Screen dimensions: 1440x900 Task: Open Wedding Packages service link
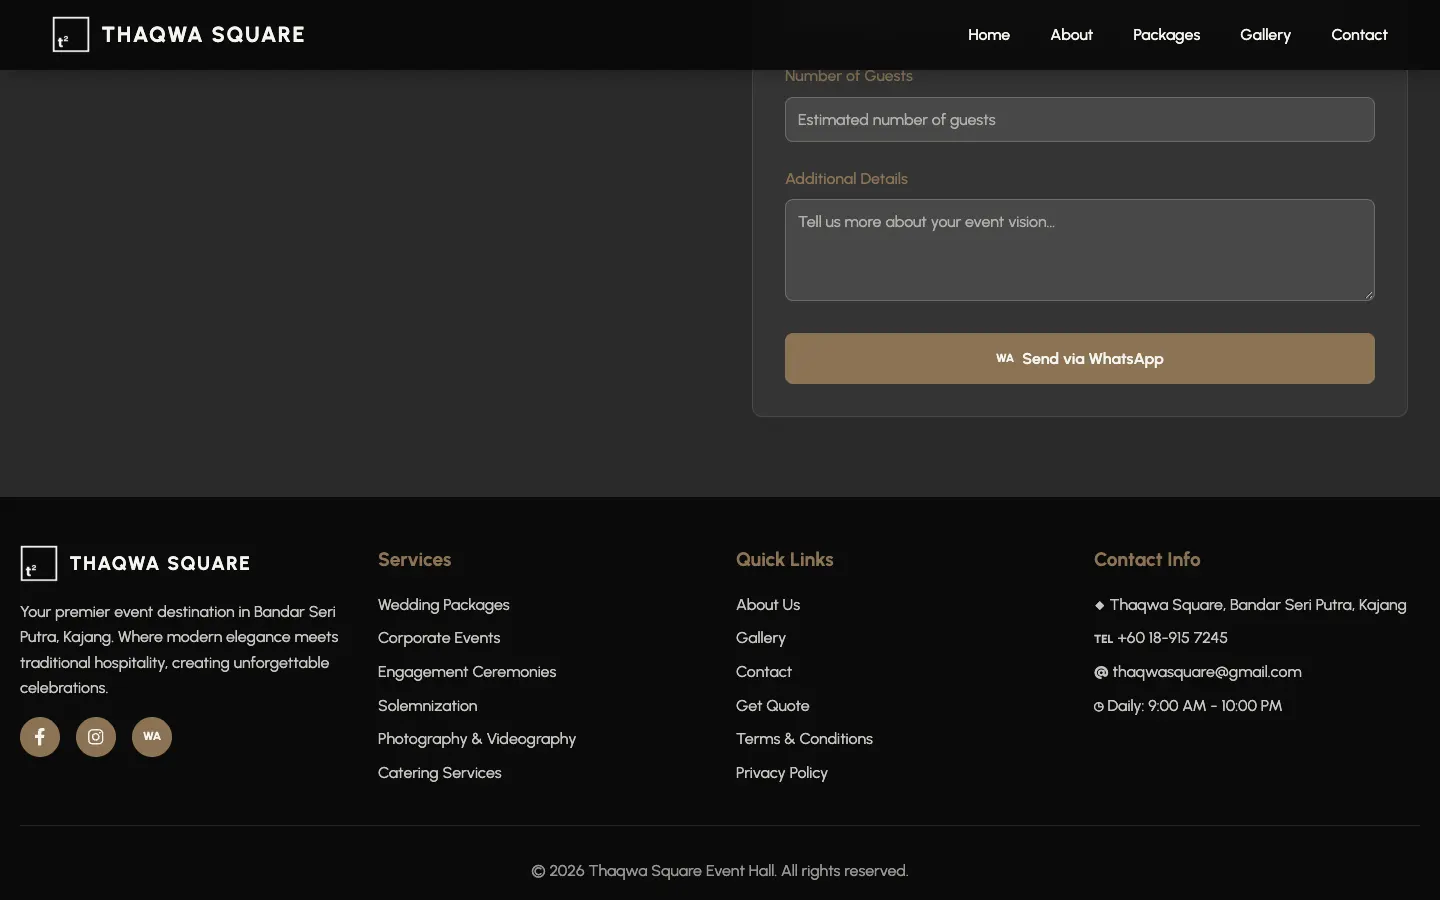444,605
